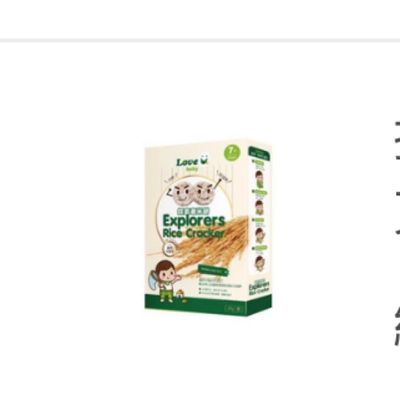Click the second child face on box side
This screenshot has height=400, width=400.
click(x=259, y=207)
